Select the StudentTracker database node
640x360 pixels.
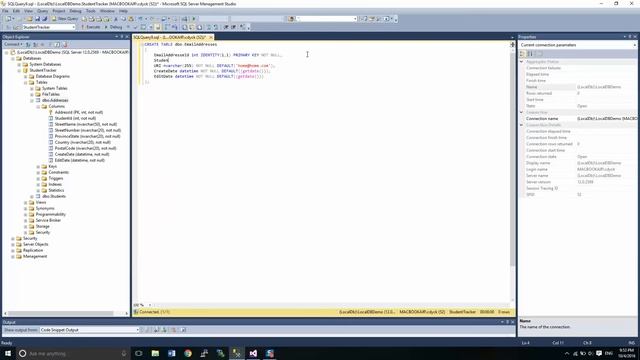pos(43,70)
